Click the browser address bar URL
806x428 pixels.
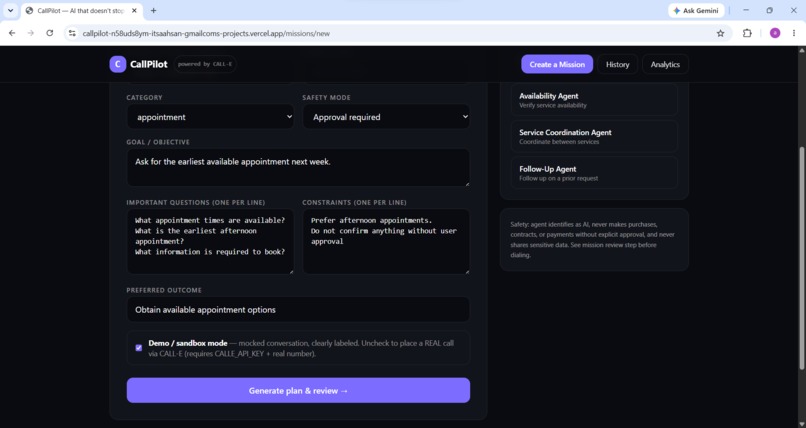click(x=206, y=33)
